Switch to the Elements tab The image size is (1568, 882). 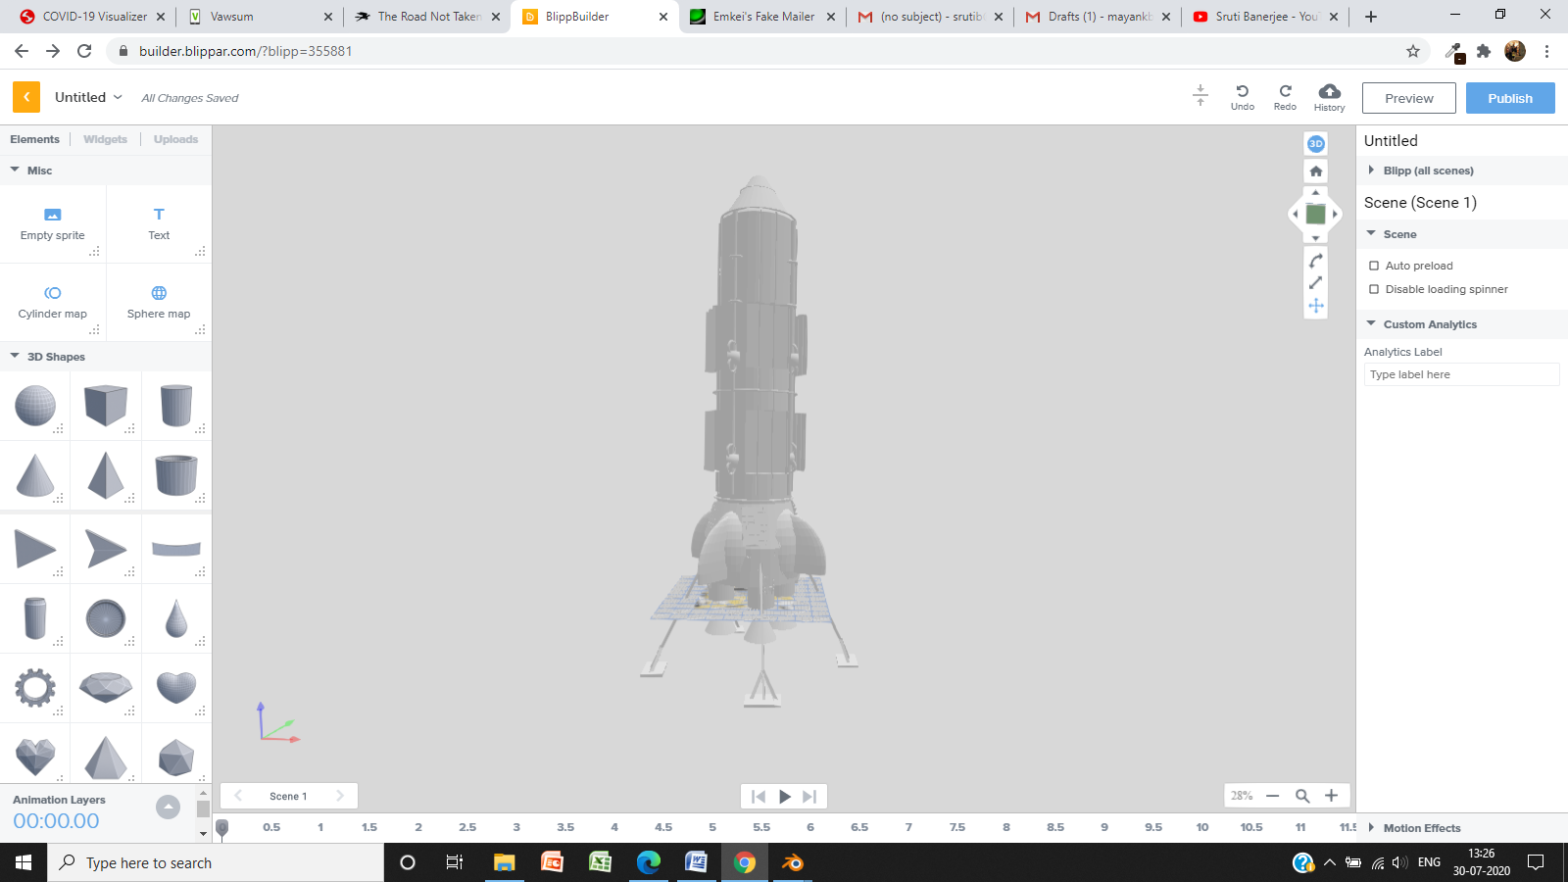[x=35, y=139]
